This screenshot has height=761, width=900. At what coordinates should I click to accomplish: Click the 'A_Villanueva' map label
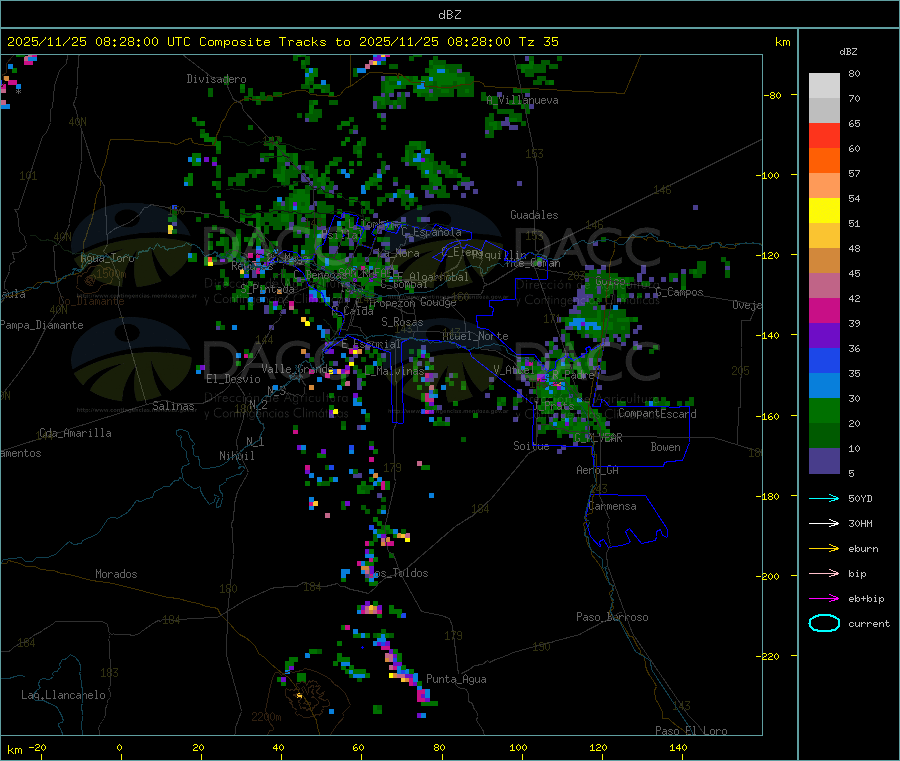[522, 100]
